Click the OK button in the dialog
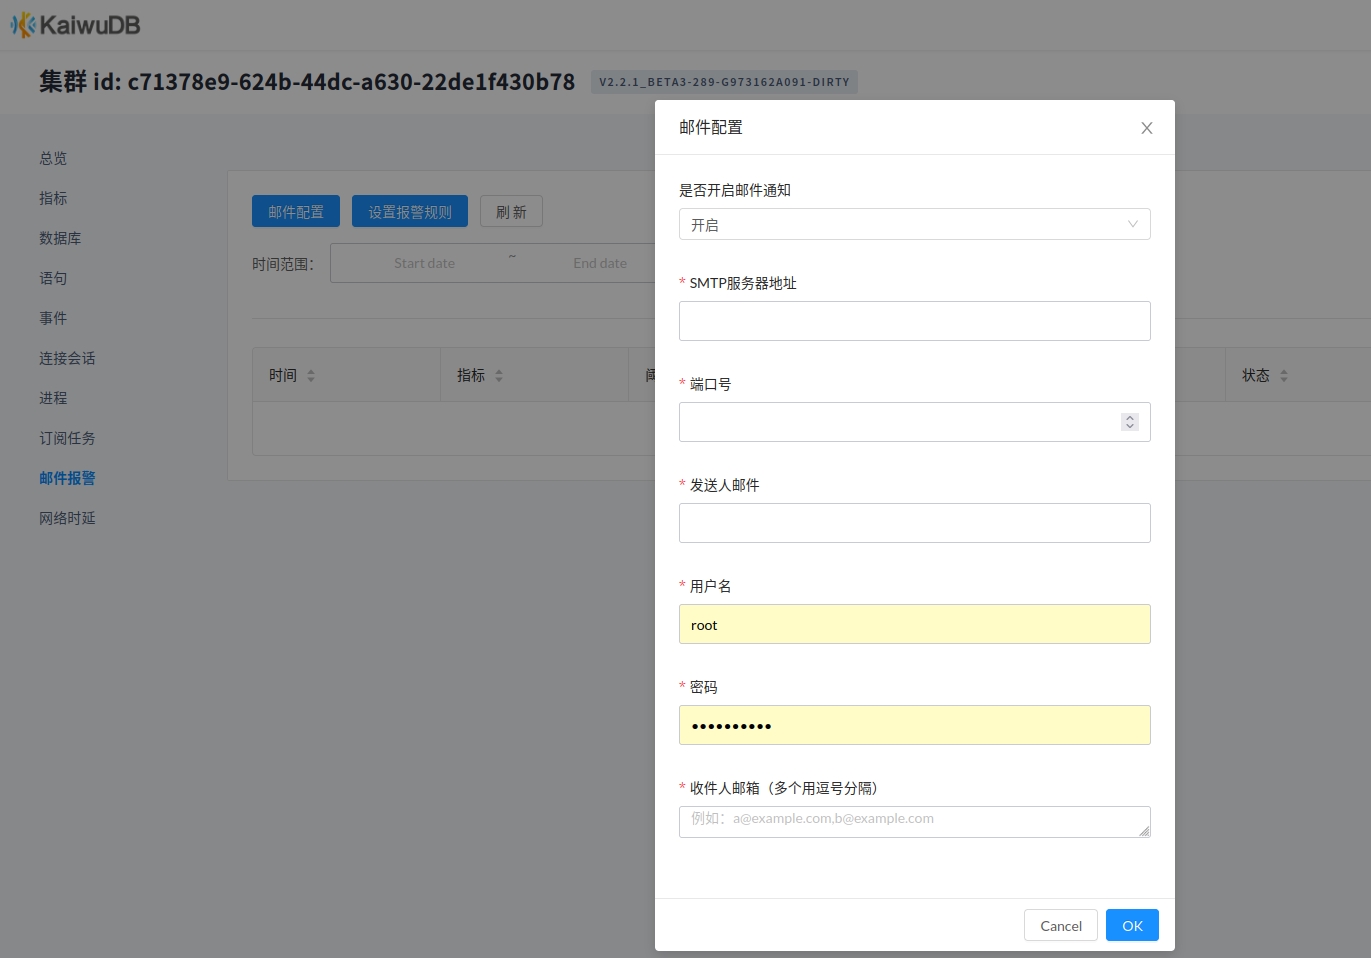1371x958 pixels. (1132, 925)
